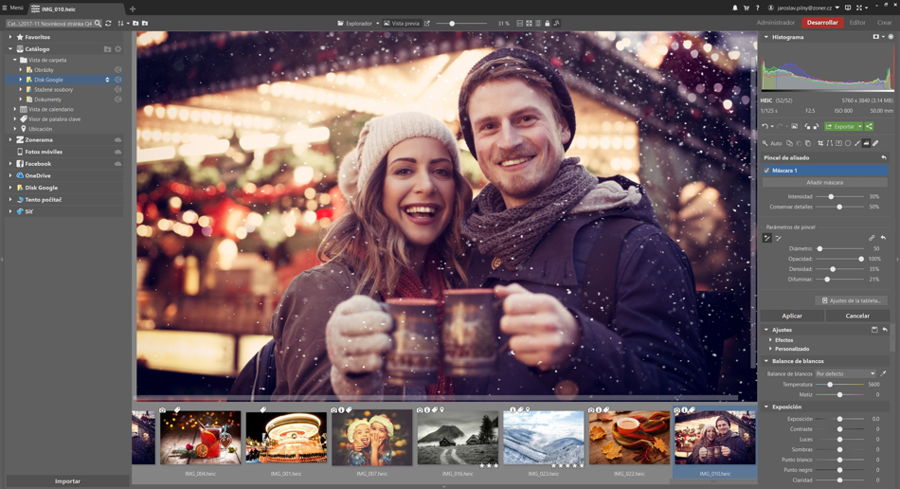Click the Ajustes de la tableta button
This screenshot has height=489, width=900.
[x=851, y=301]
